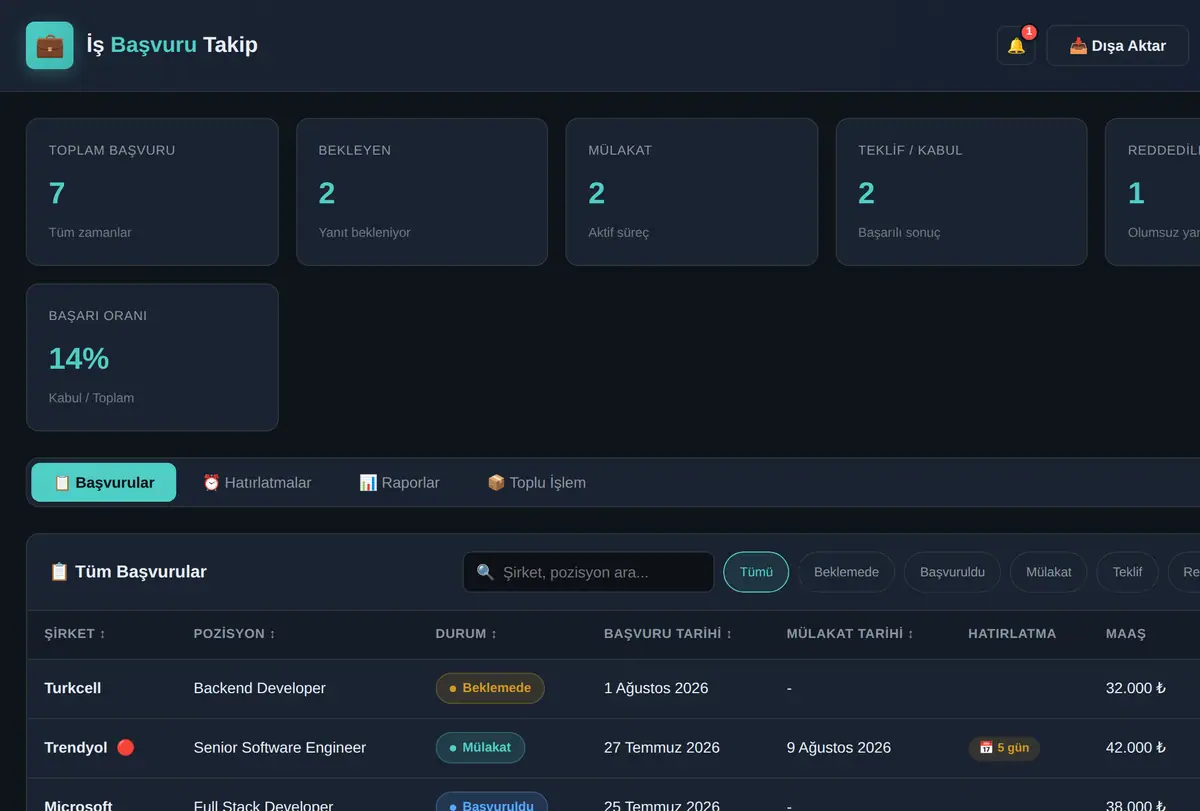Click the 32.000 ₺ salary value
Image resolution: width=1200 pixels, height=811 pixels.
point(1136,688)
